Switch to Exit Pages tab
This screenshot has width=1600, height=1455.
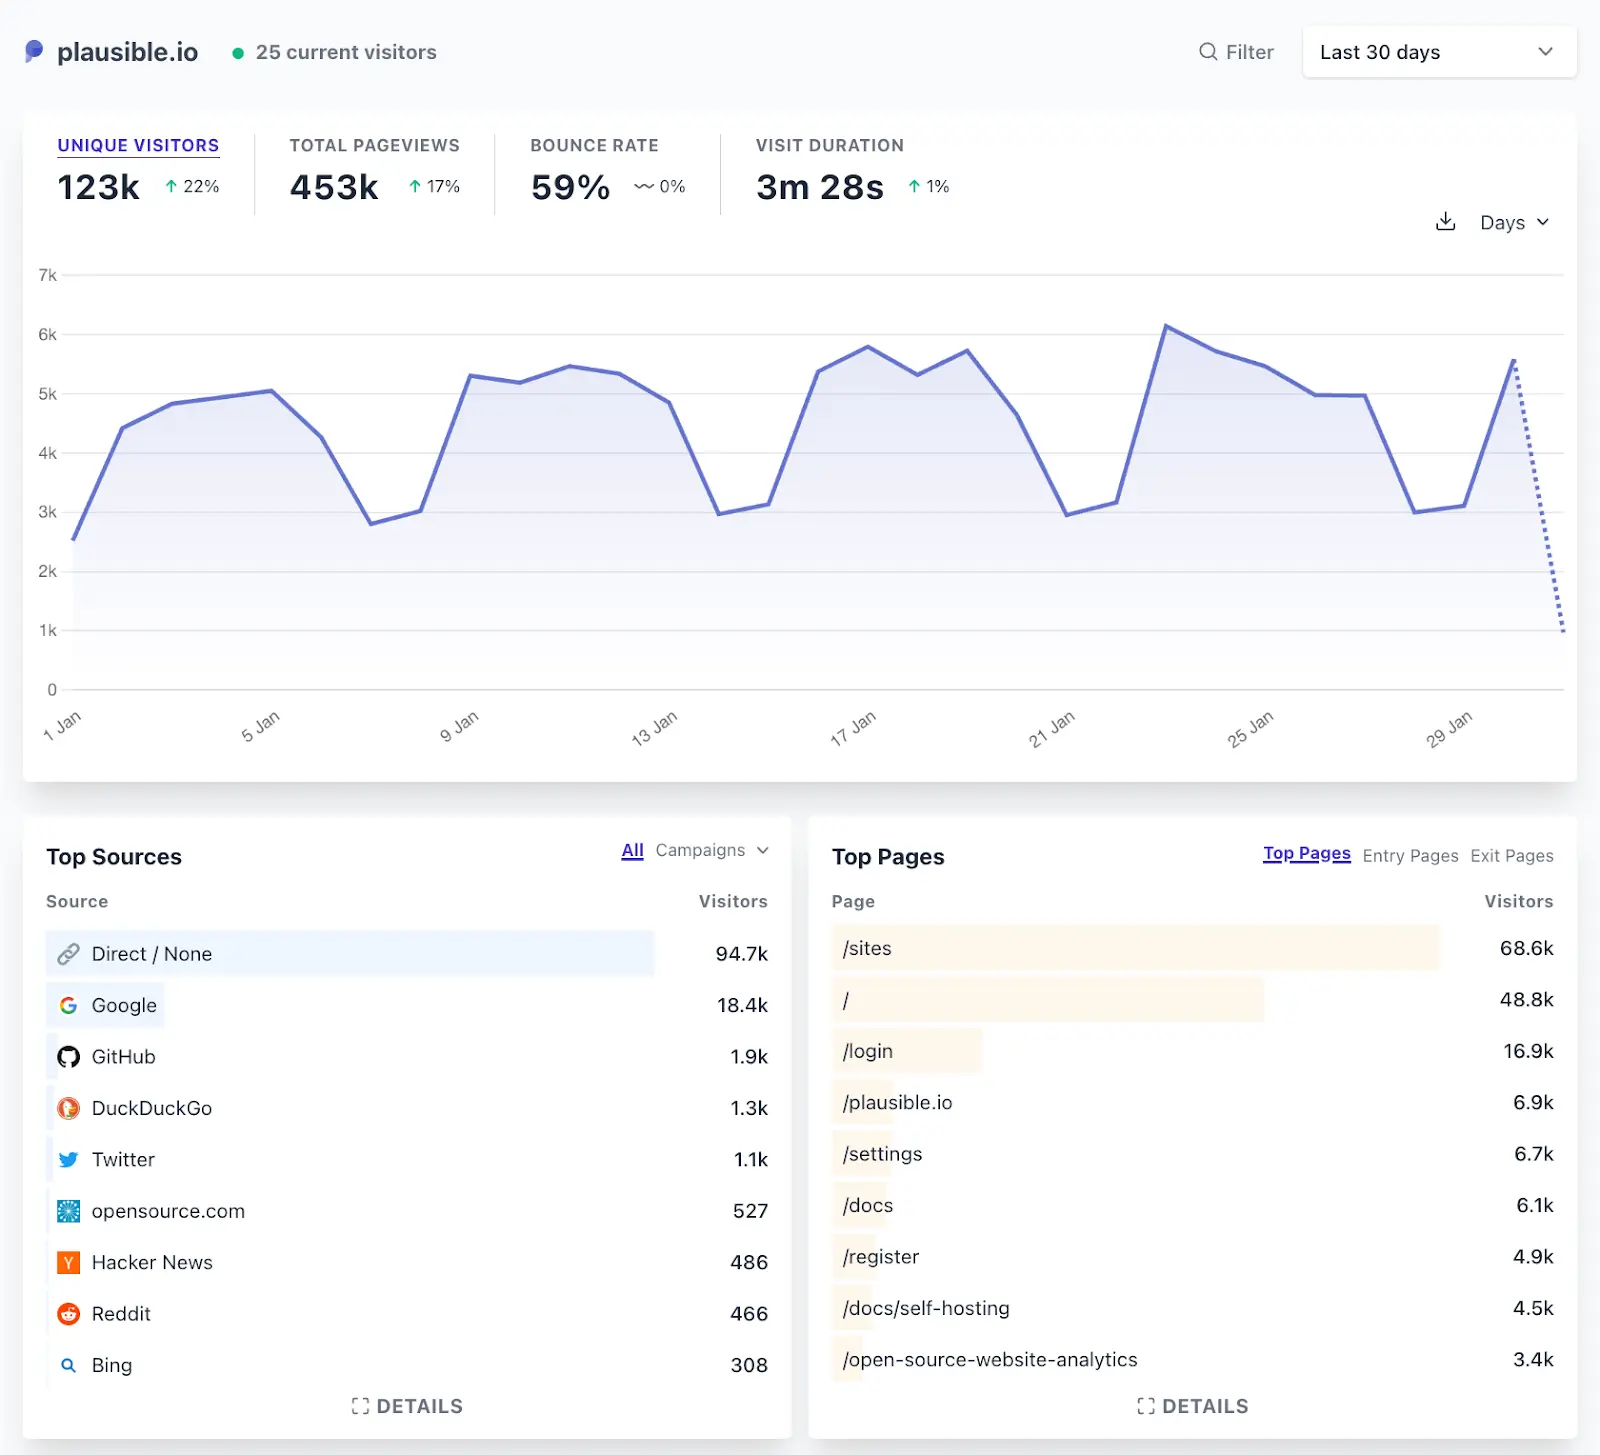[x=1511, y=856]
